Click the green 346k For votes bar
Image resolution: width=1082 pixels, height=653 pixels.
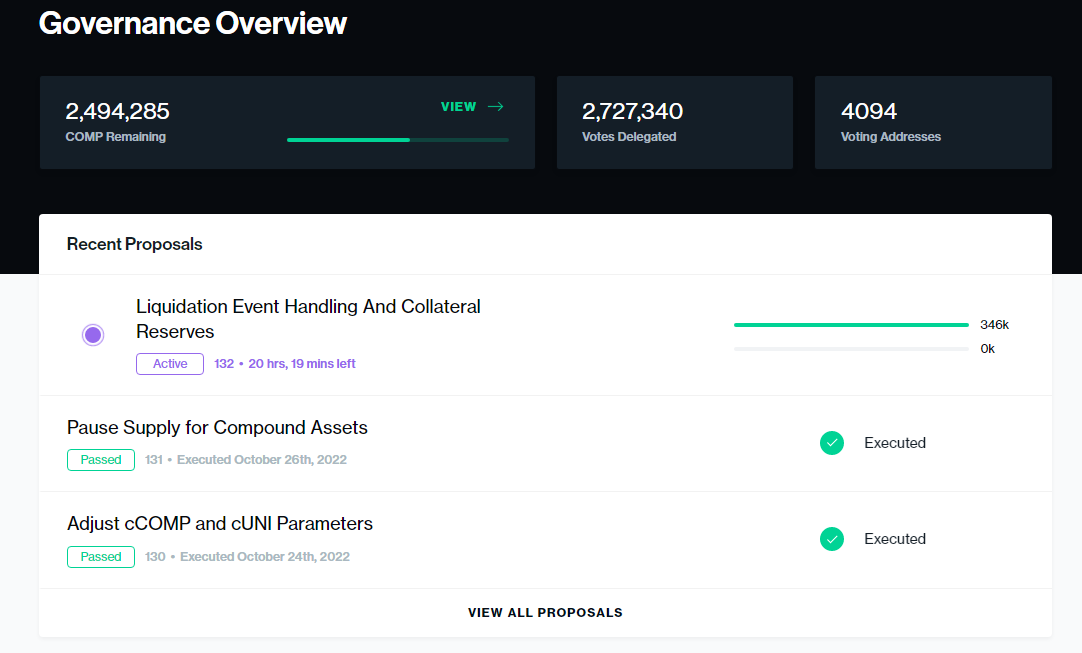pyautogui.click(x=851, y=324)
